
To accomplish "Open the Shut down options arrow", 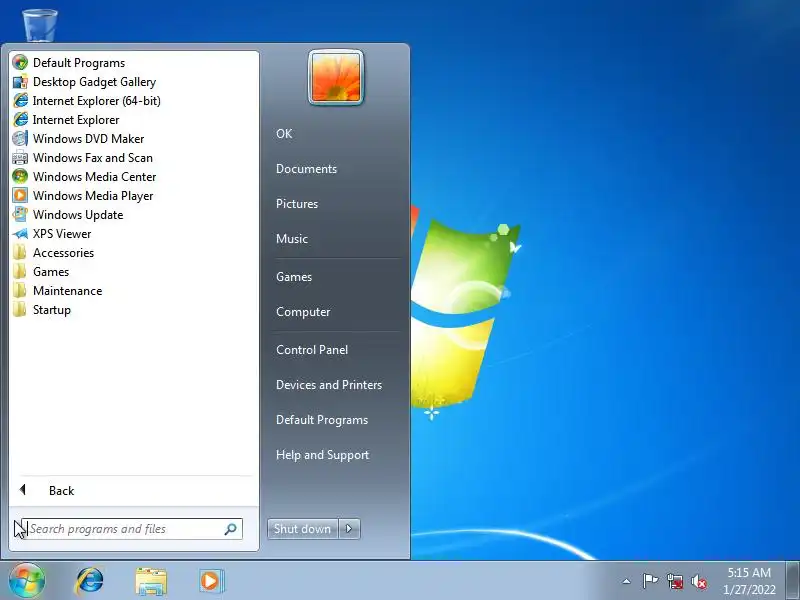I will coord(349,529).
